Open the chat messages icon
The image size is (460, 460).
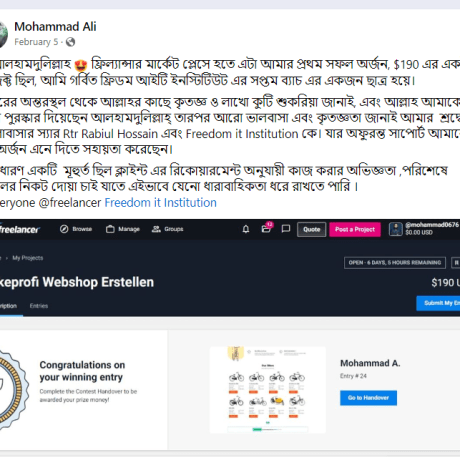click(286, 229)
